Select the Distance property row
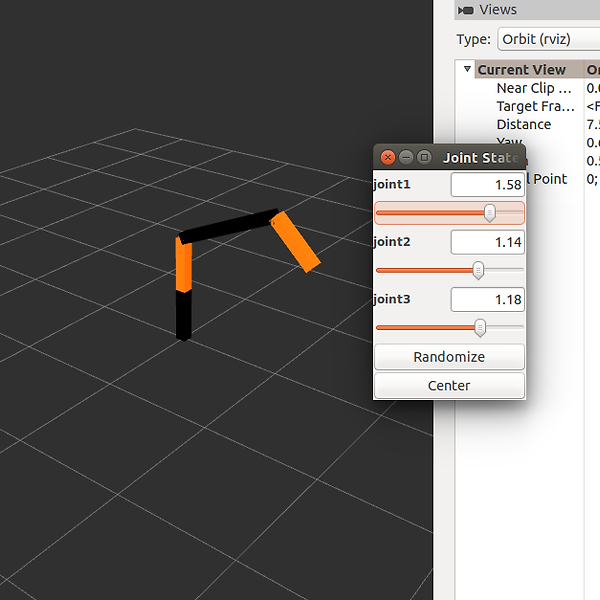Viewport: 600px width, 600px height. (523, 124)
